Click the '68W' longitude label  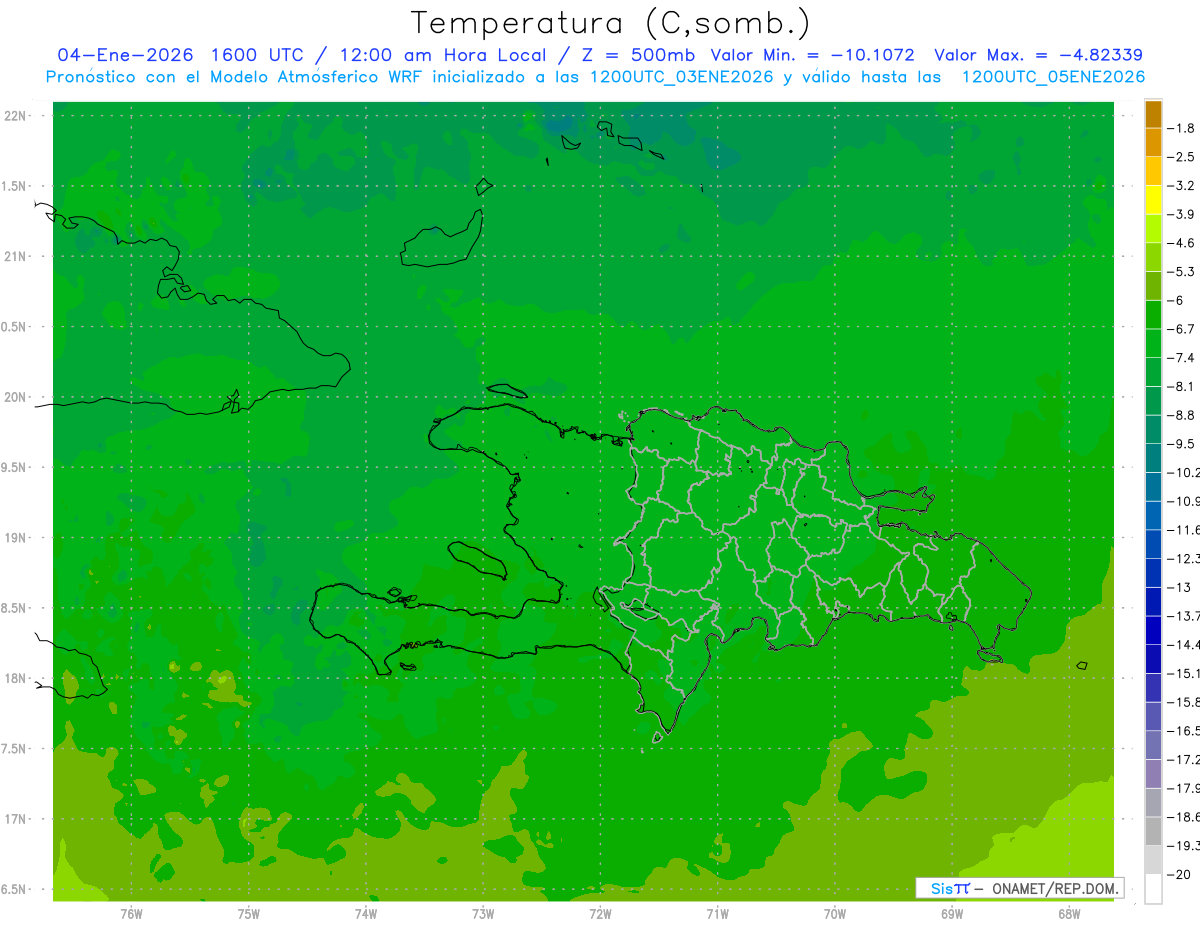tap(1068, 914)
